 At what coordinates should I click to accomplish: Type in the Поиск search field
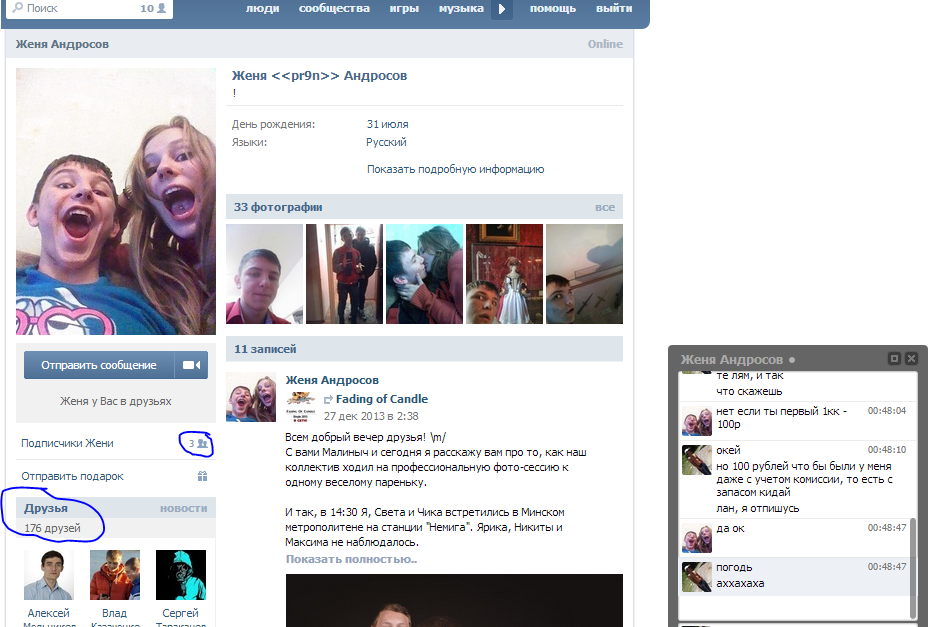pos(80,9)
